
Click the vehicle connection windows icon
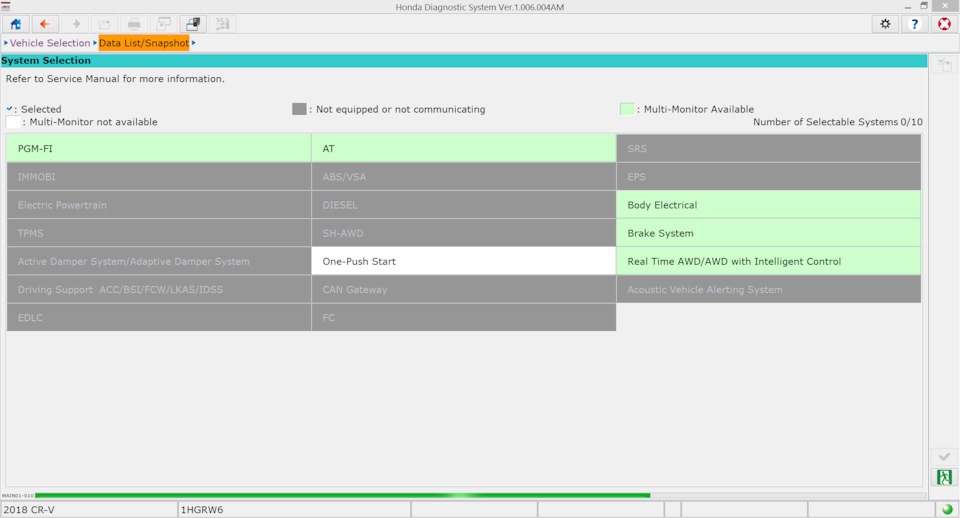pos(193,24)
